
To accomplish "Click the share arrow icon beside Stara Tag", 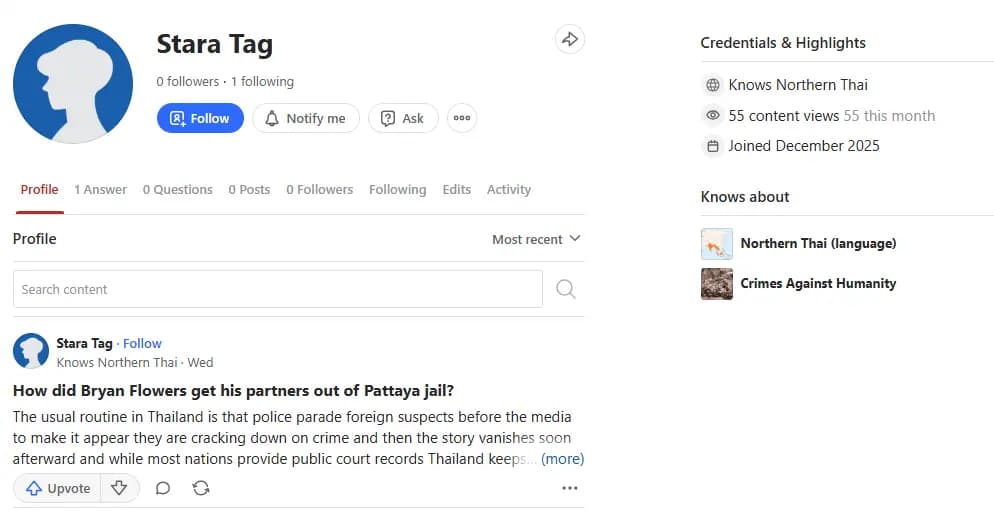I will point(569,39).
